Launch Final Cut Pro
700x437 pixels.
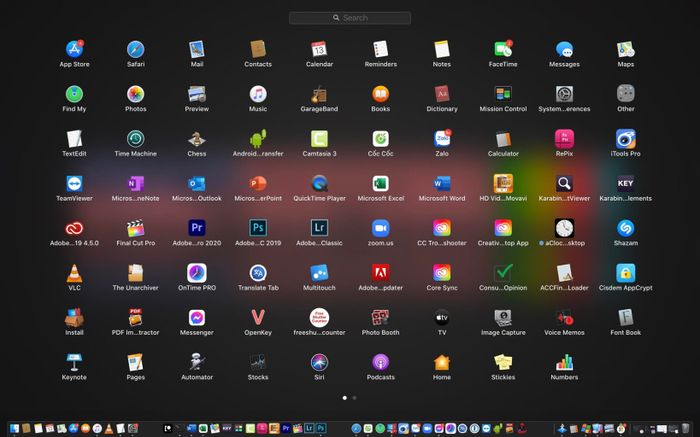(x=136, y=228)
